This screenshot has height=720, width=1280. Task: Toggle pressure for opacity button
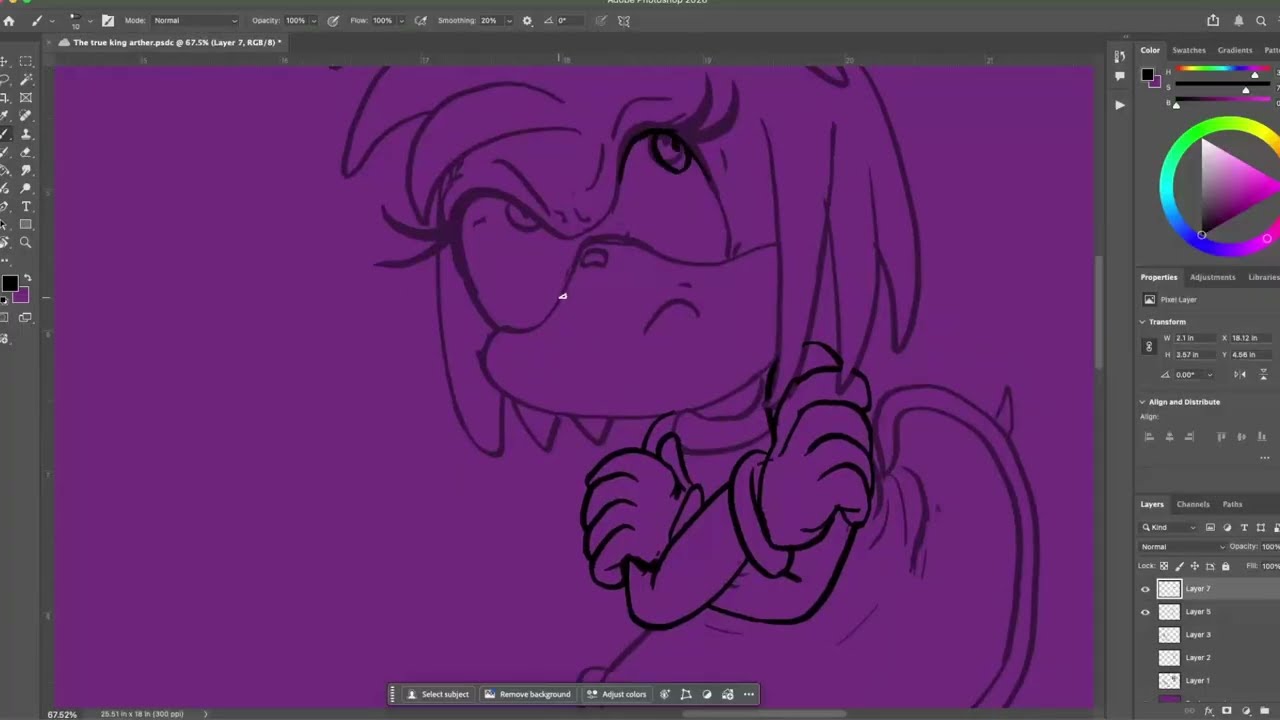click(x=332, y=20)
